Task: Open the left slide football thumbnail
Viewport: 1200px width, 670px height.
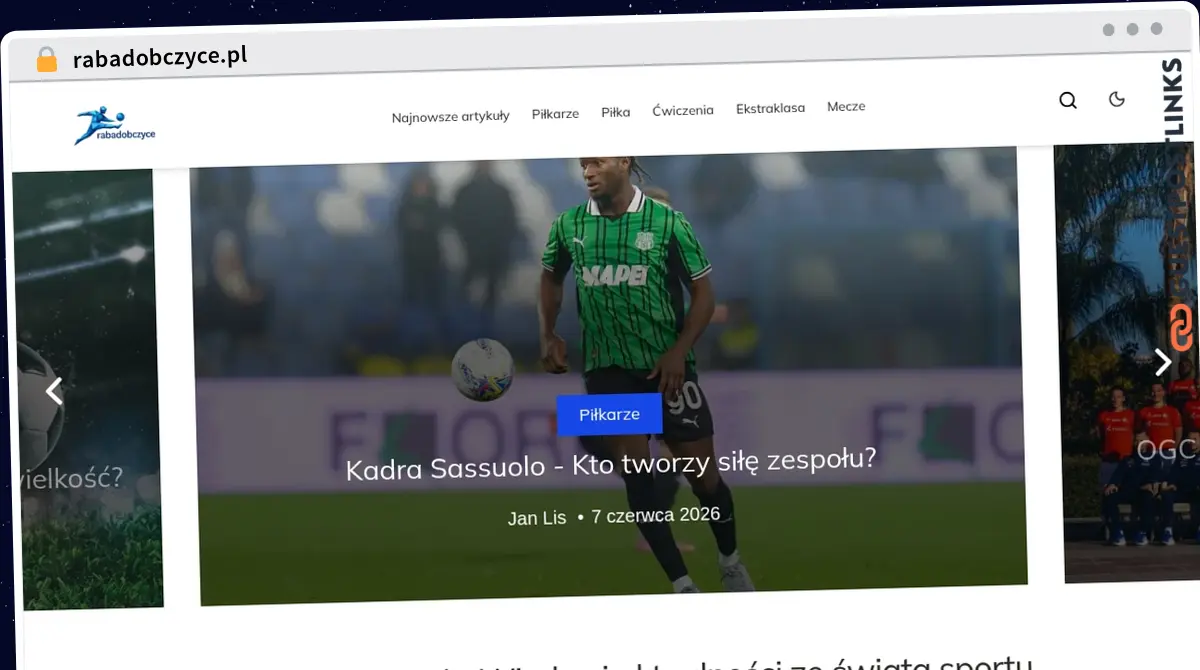Action: pyautogui.click(x=88, y=390)
